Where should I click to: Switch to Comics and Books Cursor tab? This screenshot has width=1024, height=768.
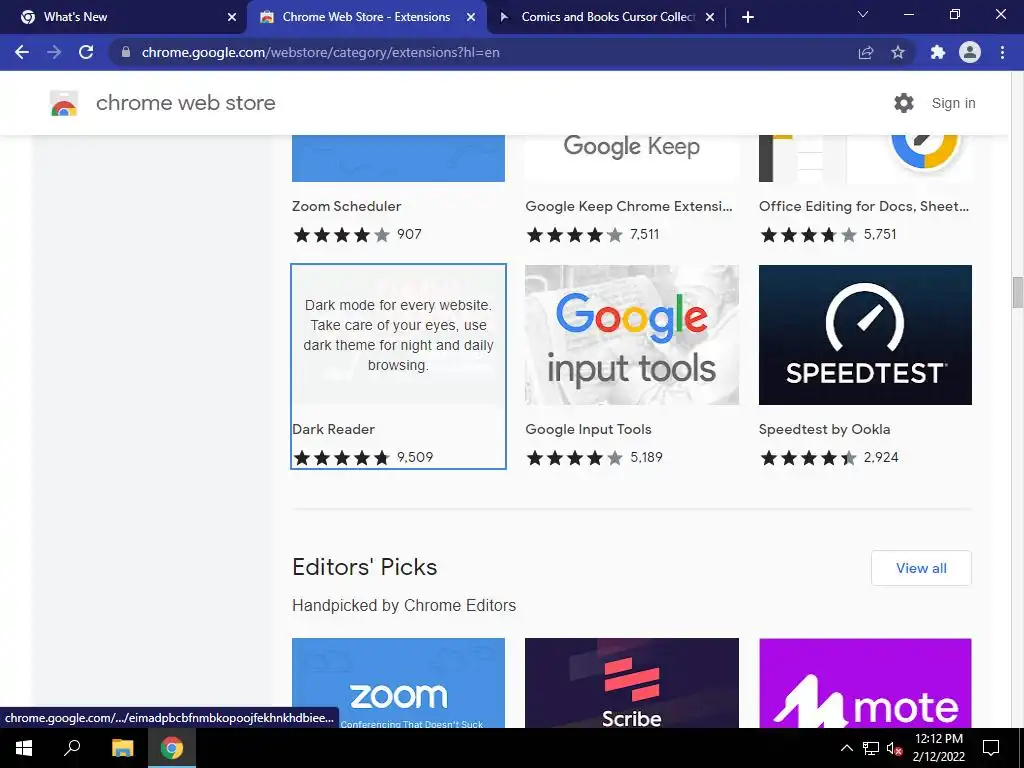[606, 17]
